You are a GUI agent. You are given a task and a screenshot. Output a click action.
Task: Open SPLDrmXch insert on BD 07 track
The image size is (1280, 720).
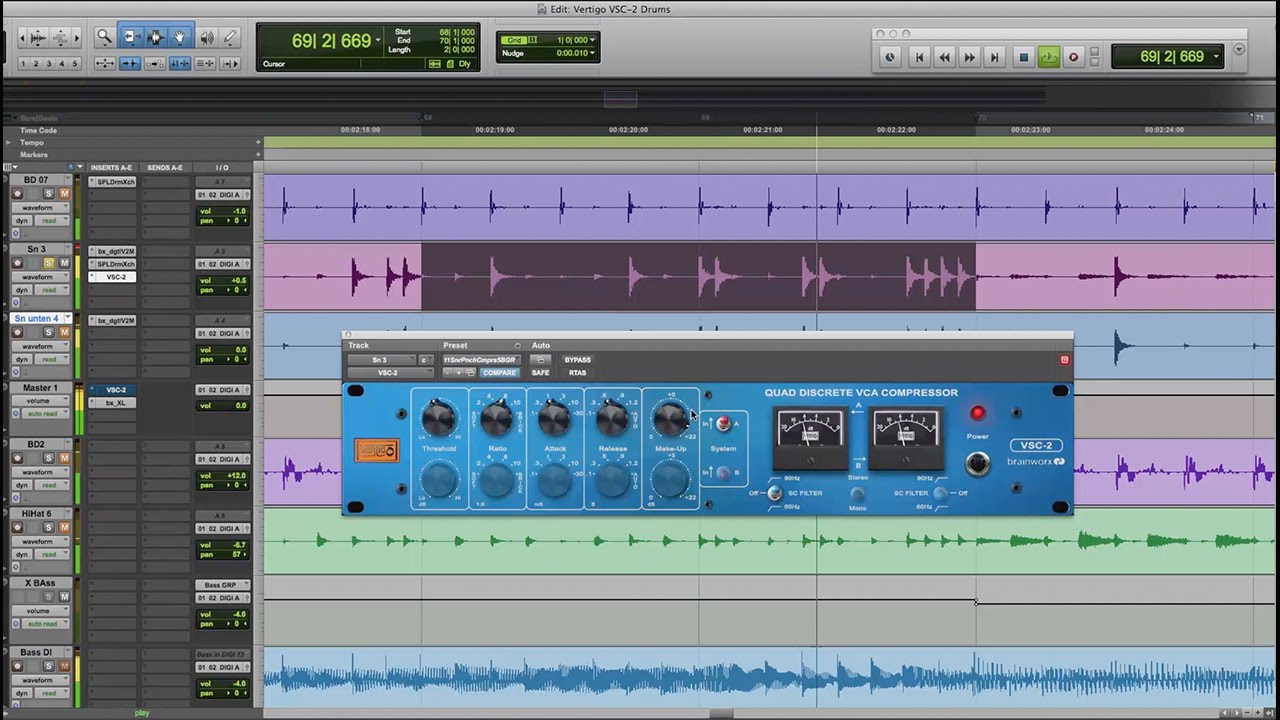112,182
